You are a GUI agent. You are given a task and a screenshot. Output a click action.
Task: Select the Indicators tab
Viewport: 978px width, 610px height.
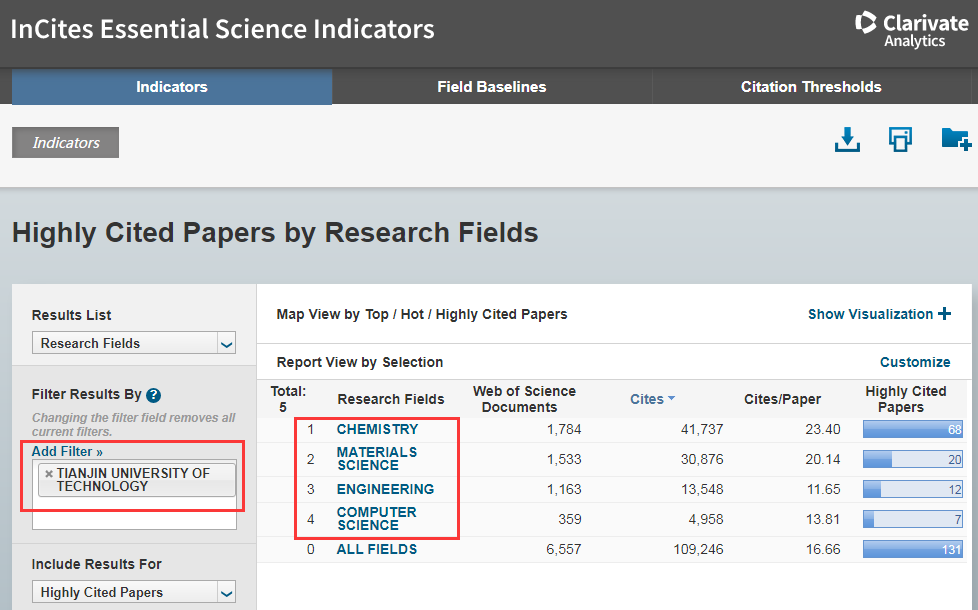click(171, 87)
